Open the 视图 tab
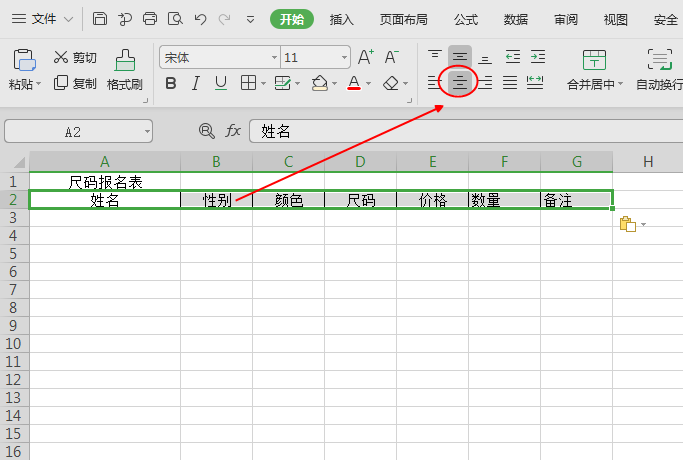Screen dimensions: 683x460 [615, 19]
